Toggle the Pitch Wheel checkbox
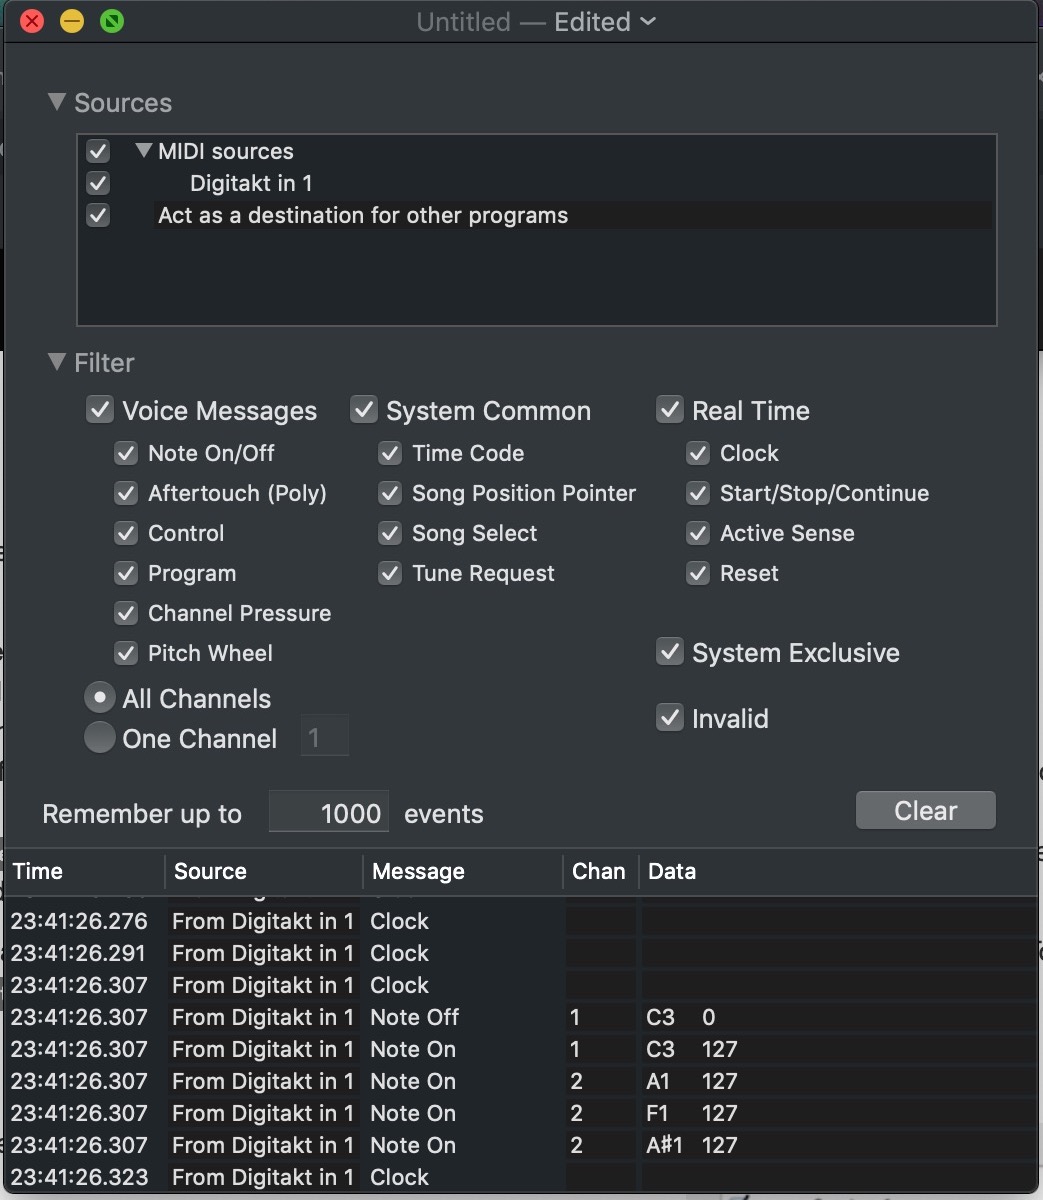The image size is (1043, 1200). [x=126, y=653]
